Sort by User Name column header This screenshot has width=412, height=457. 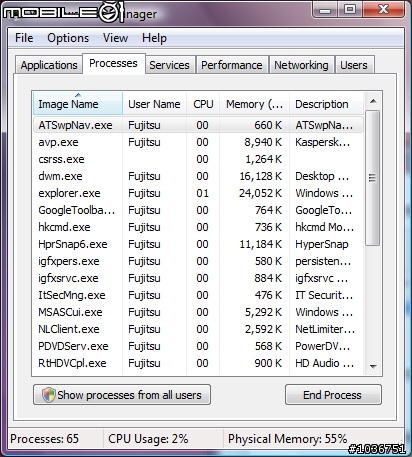point(154,104)
